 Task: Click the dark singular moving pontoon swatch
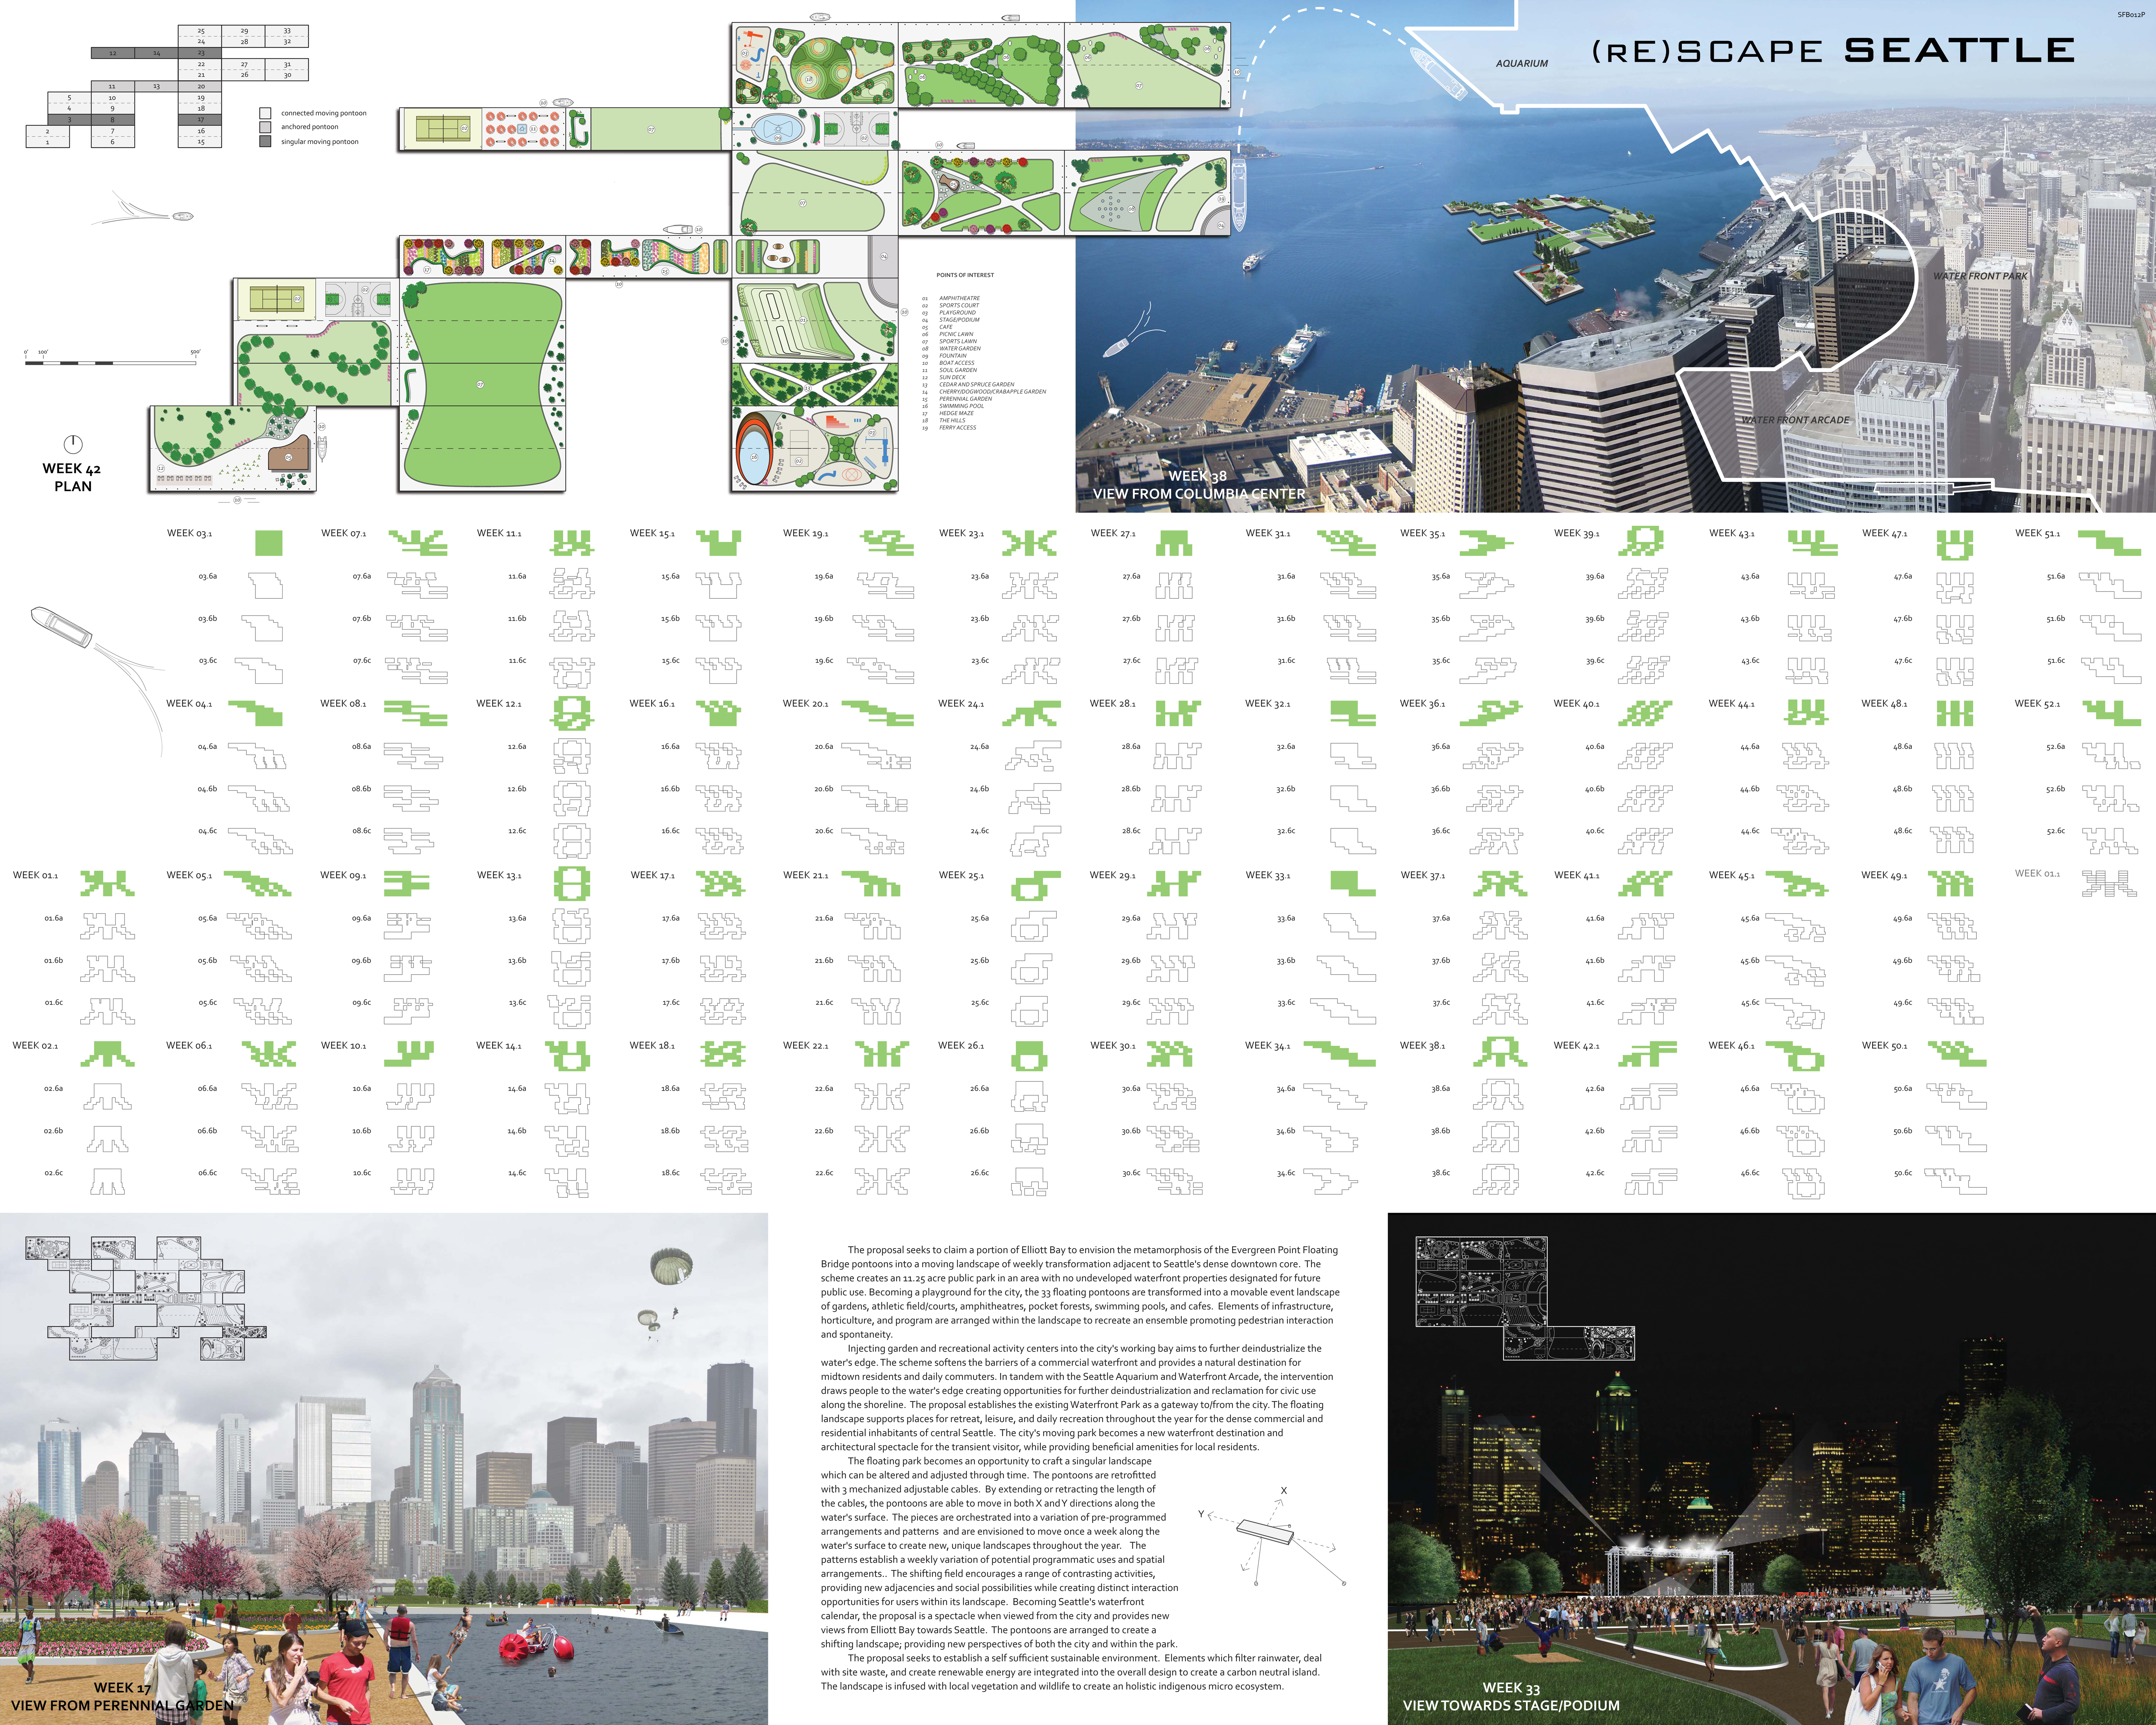(265, 141)
